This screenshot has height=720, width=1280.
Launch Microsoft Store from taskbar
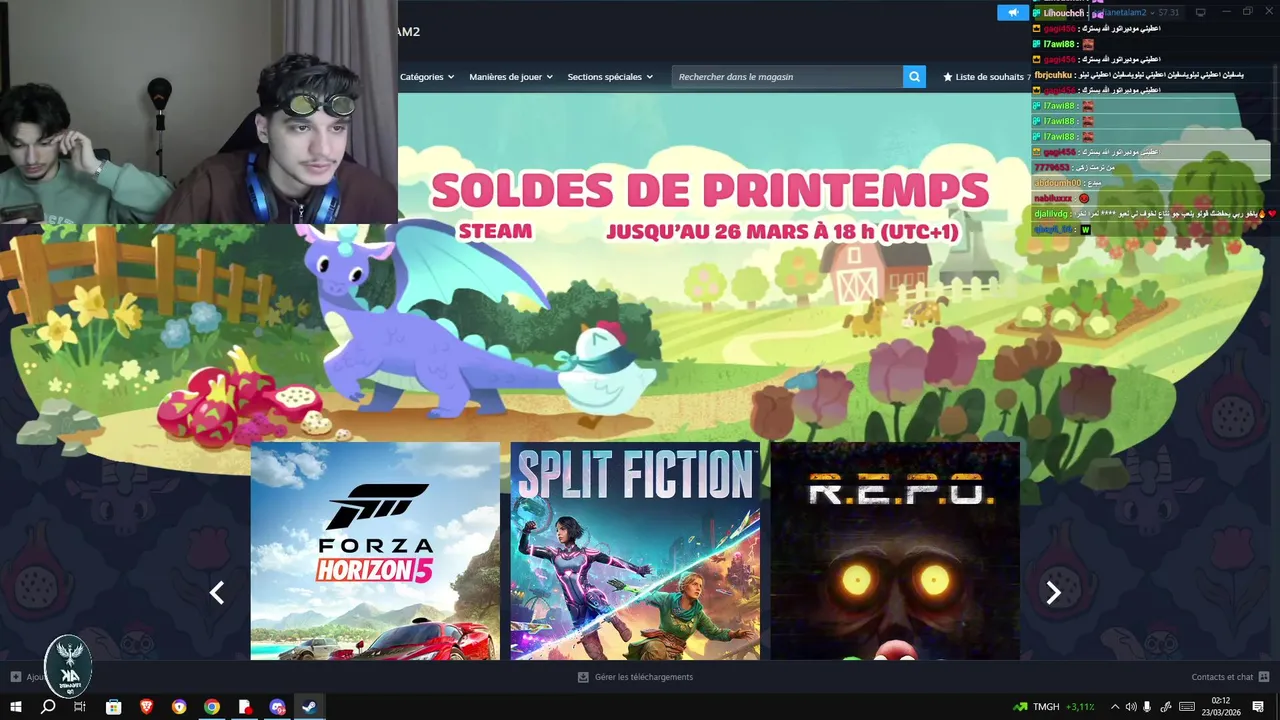pos(114,707)
